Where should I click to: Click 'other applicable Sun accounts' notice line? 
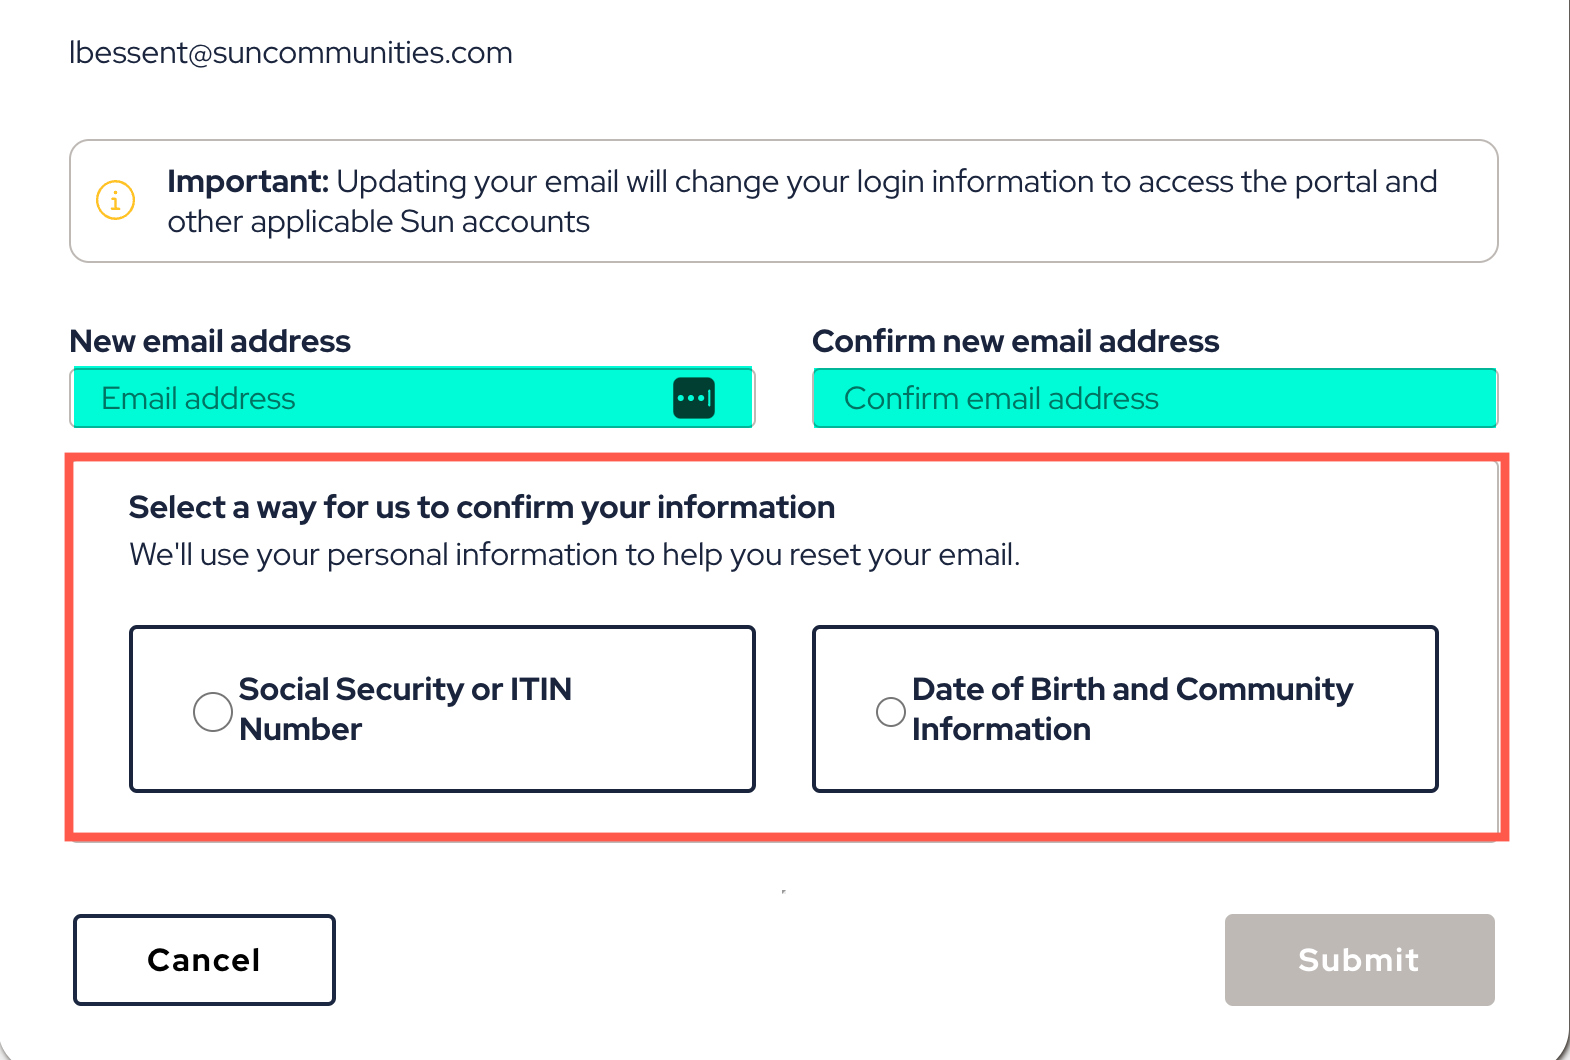378,221
